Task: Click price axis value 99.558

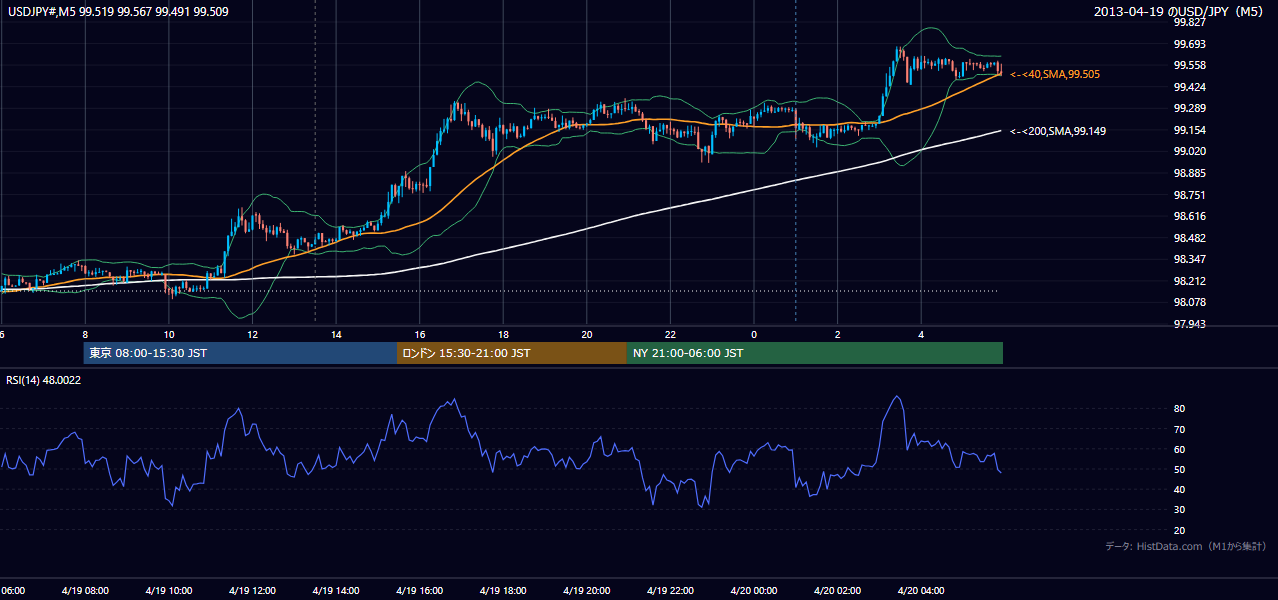Action: click(1188, 65)
